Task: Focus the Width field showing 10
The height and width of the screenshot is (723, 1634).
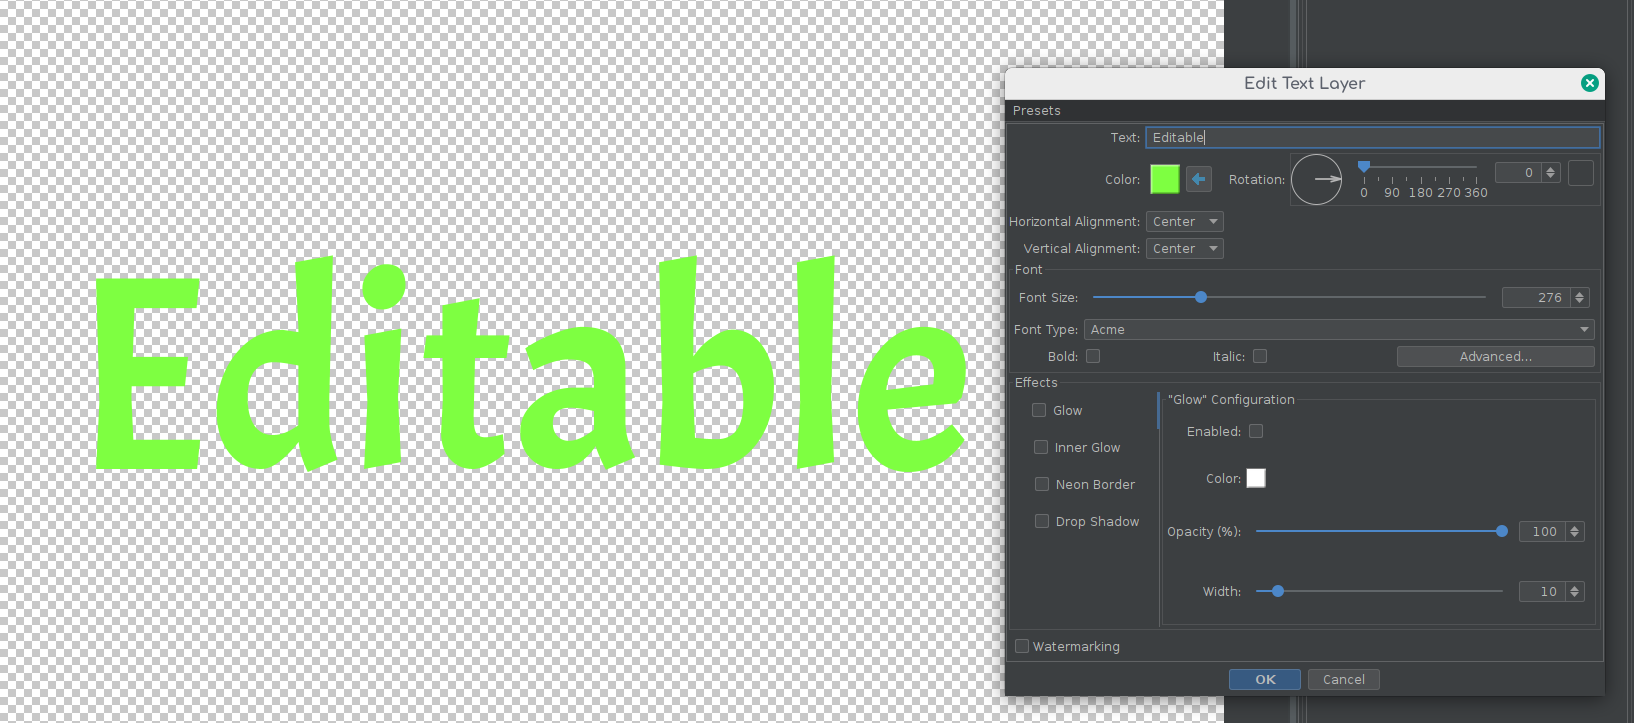Action: (1543, 592)
